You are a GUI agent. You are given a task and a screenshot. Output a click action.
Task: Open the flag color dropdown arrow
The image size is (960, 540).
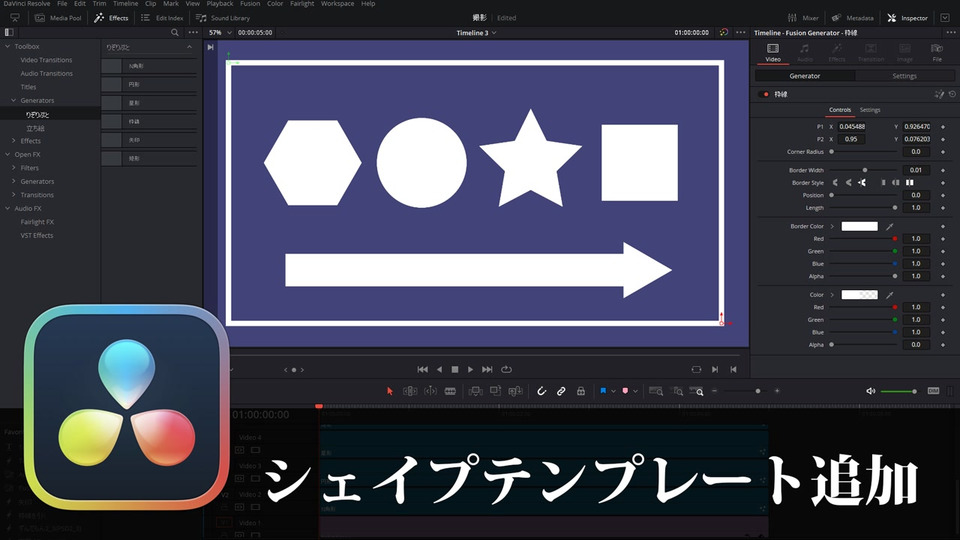(x=613, y=391)
